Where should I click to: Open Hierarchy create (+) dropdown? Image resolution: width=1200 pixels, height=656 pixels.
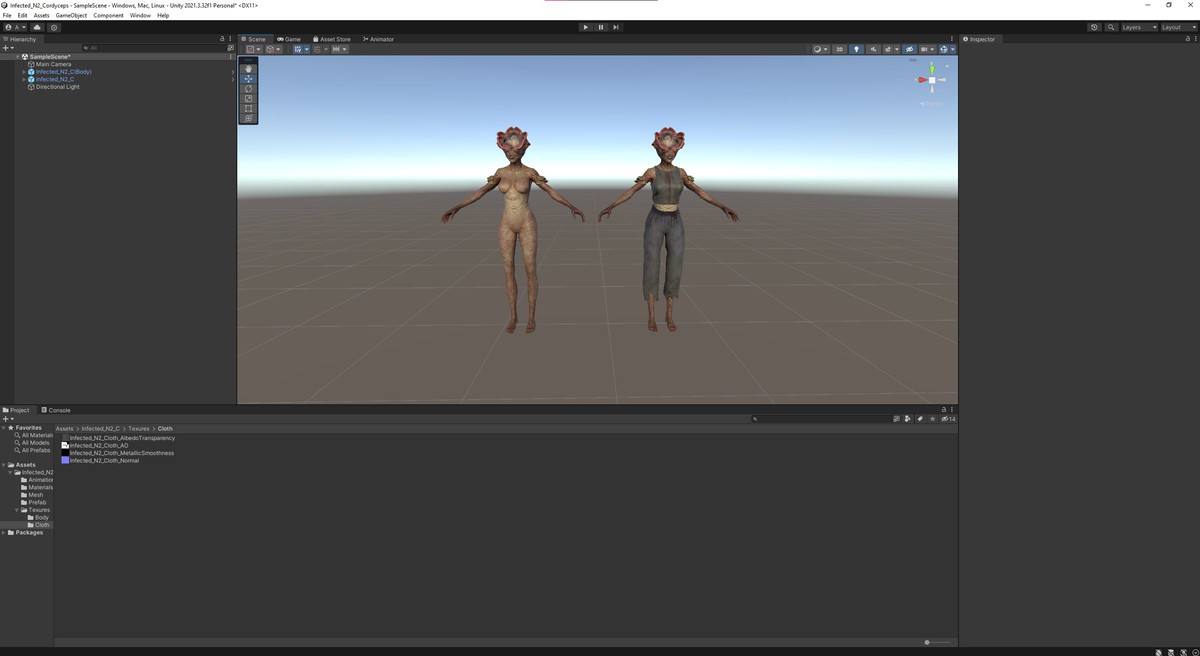click(8, 48)
